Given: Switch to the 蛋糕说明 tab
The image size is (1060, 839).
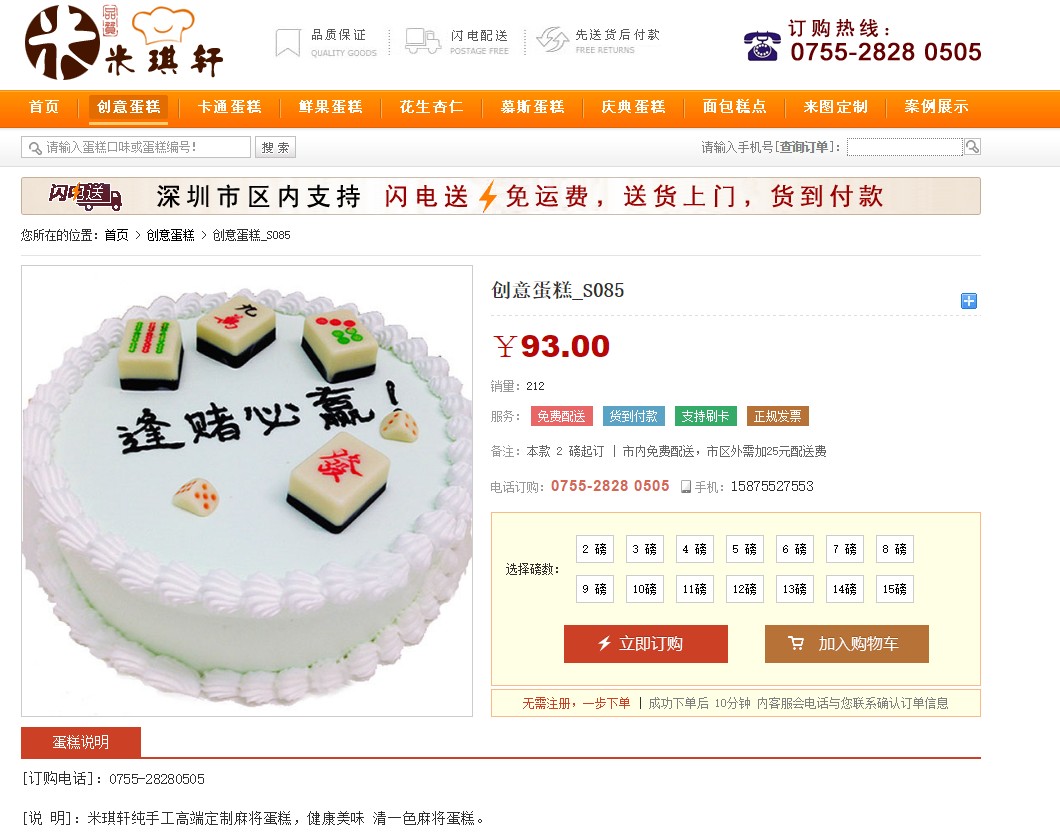Looking at the screenshot, I should (81, 742).
